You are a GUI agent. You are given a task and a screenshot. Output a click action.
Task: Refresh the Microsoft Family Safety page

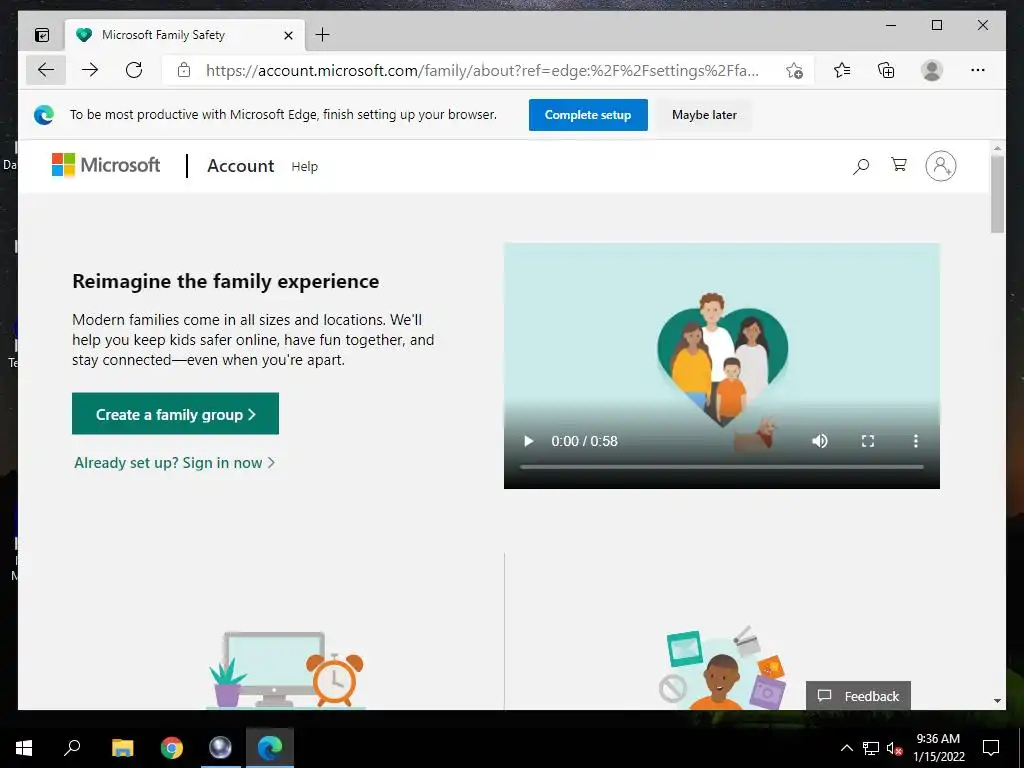point(134,70)
